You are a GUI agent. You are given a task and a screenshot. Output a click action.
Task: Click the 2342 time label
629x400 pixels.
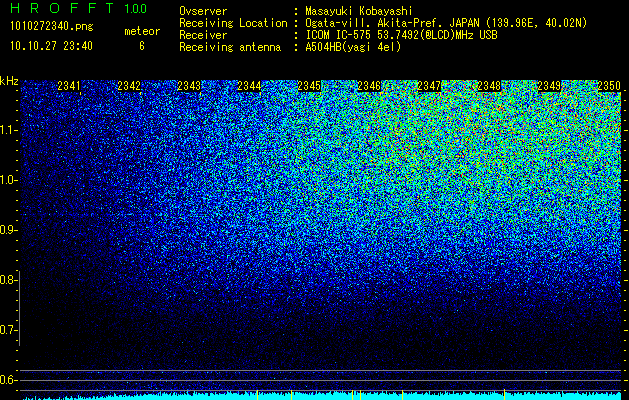pyautogui.click(x=129, y=86)
